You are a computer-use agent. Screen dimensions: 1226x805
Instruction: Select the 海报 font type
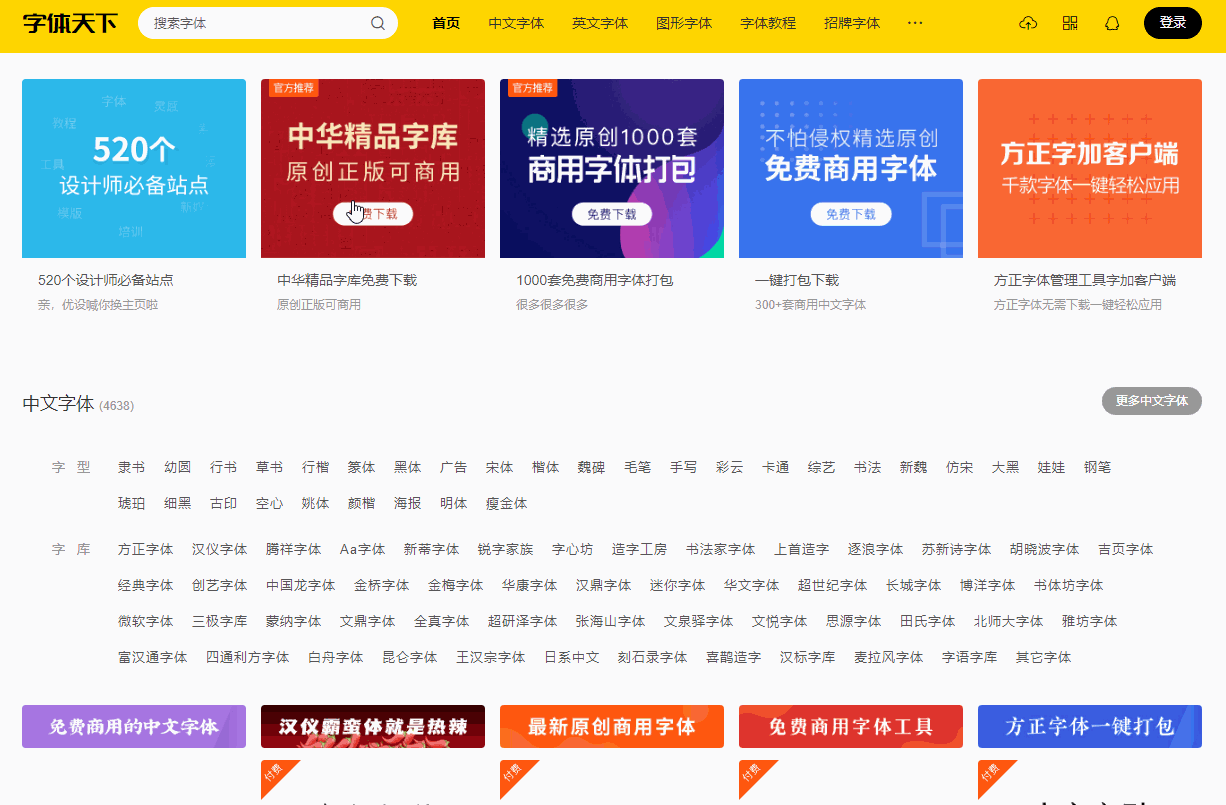pyautogui.click(x=407, y=503)
